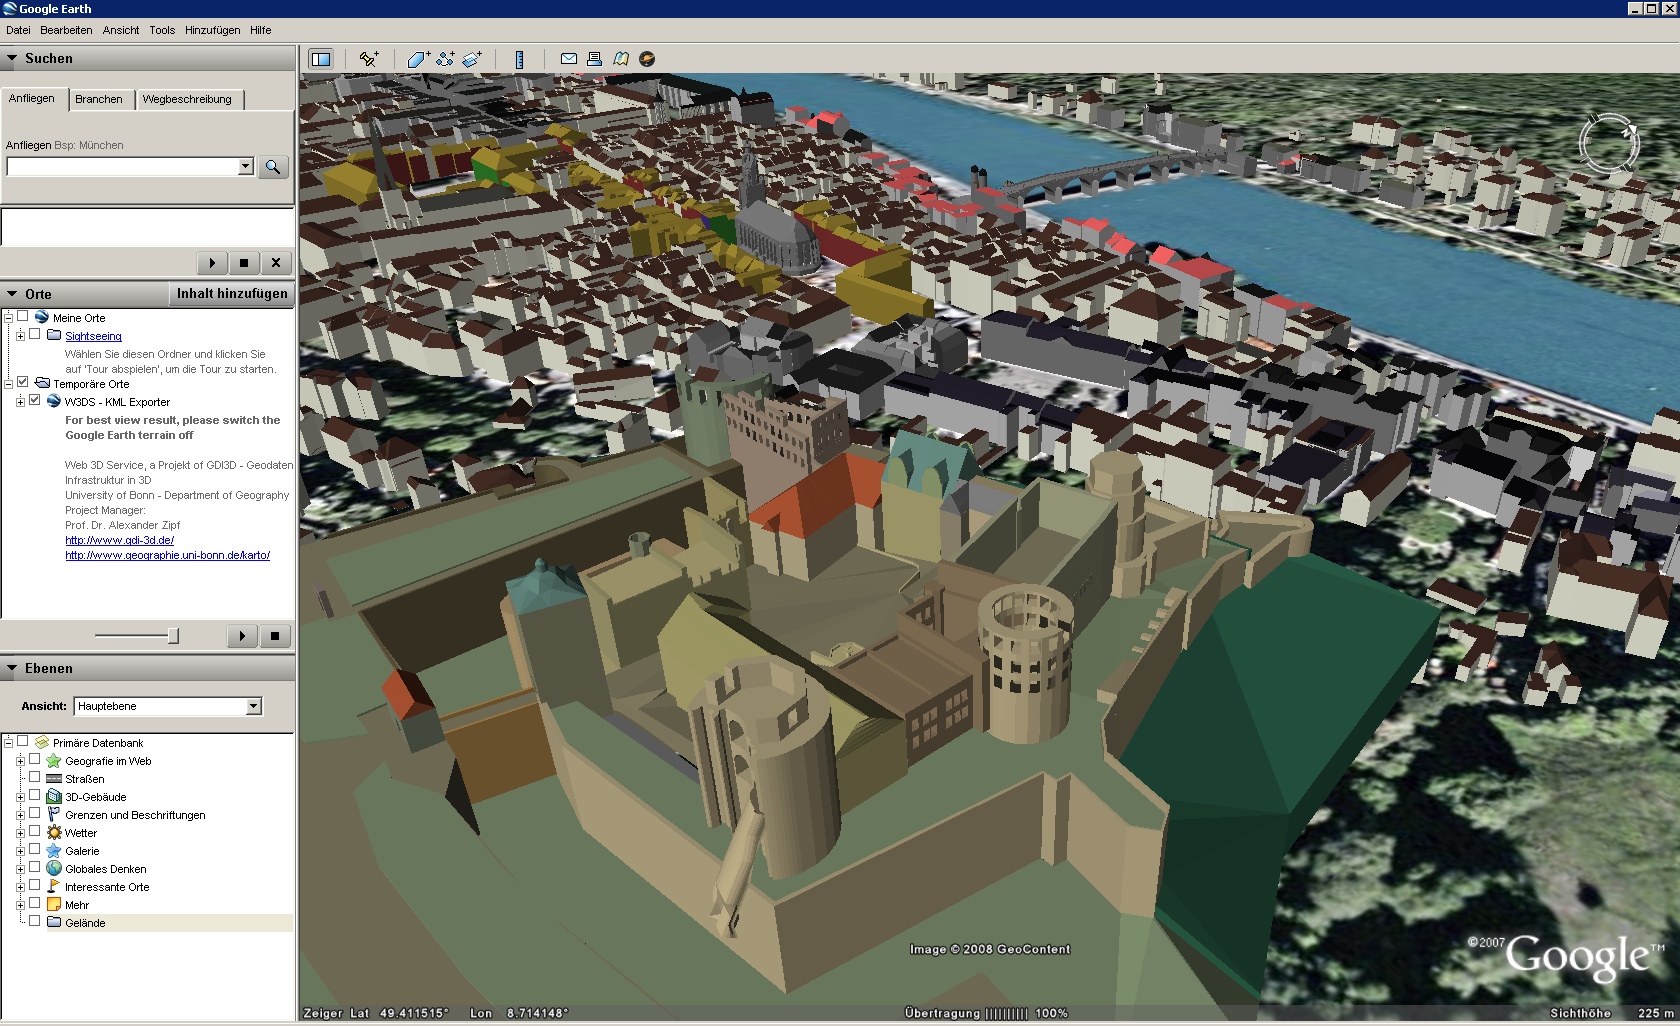
Task: Click the W3DS KML Exporter icon
Action: (x=54, y=401)
